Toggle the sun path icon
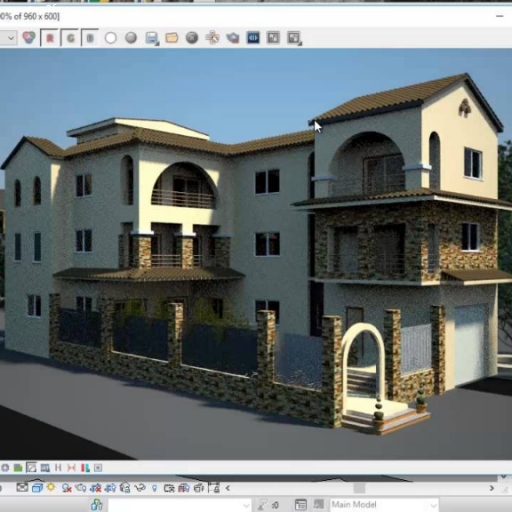This screenshot has height=512, width=512. (51, 488)
